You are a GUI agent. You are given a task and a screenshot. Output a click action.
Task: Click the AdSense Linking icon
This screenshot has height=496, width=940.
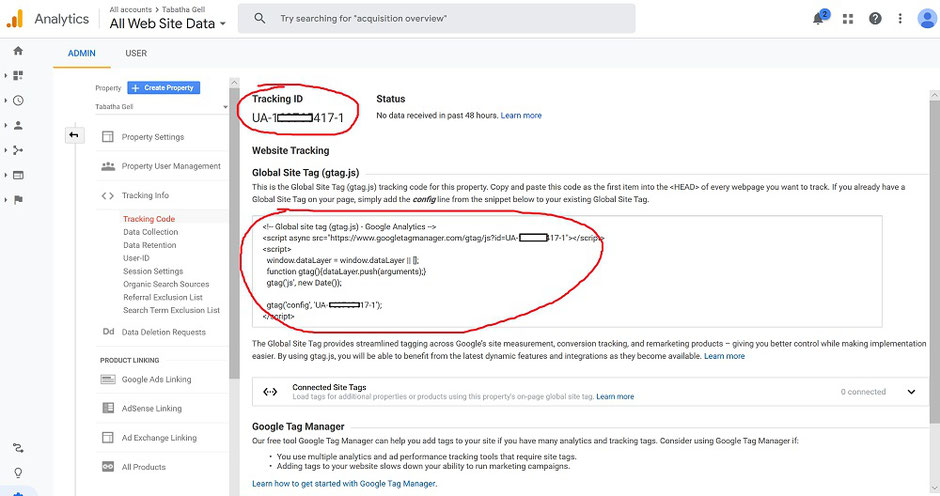[108, 408]
